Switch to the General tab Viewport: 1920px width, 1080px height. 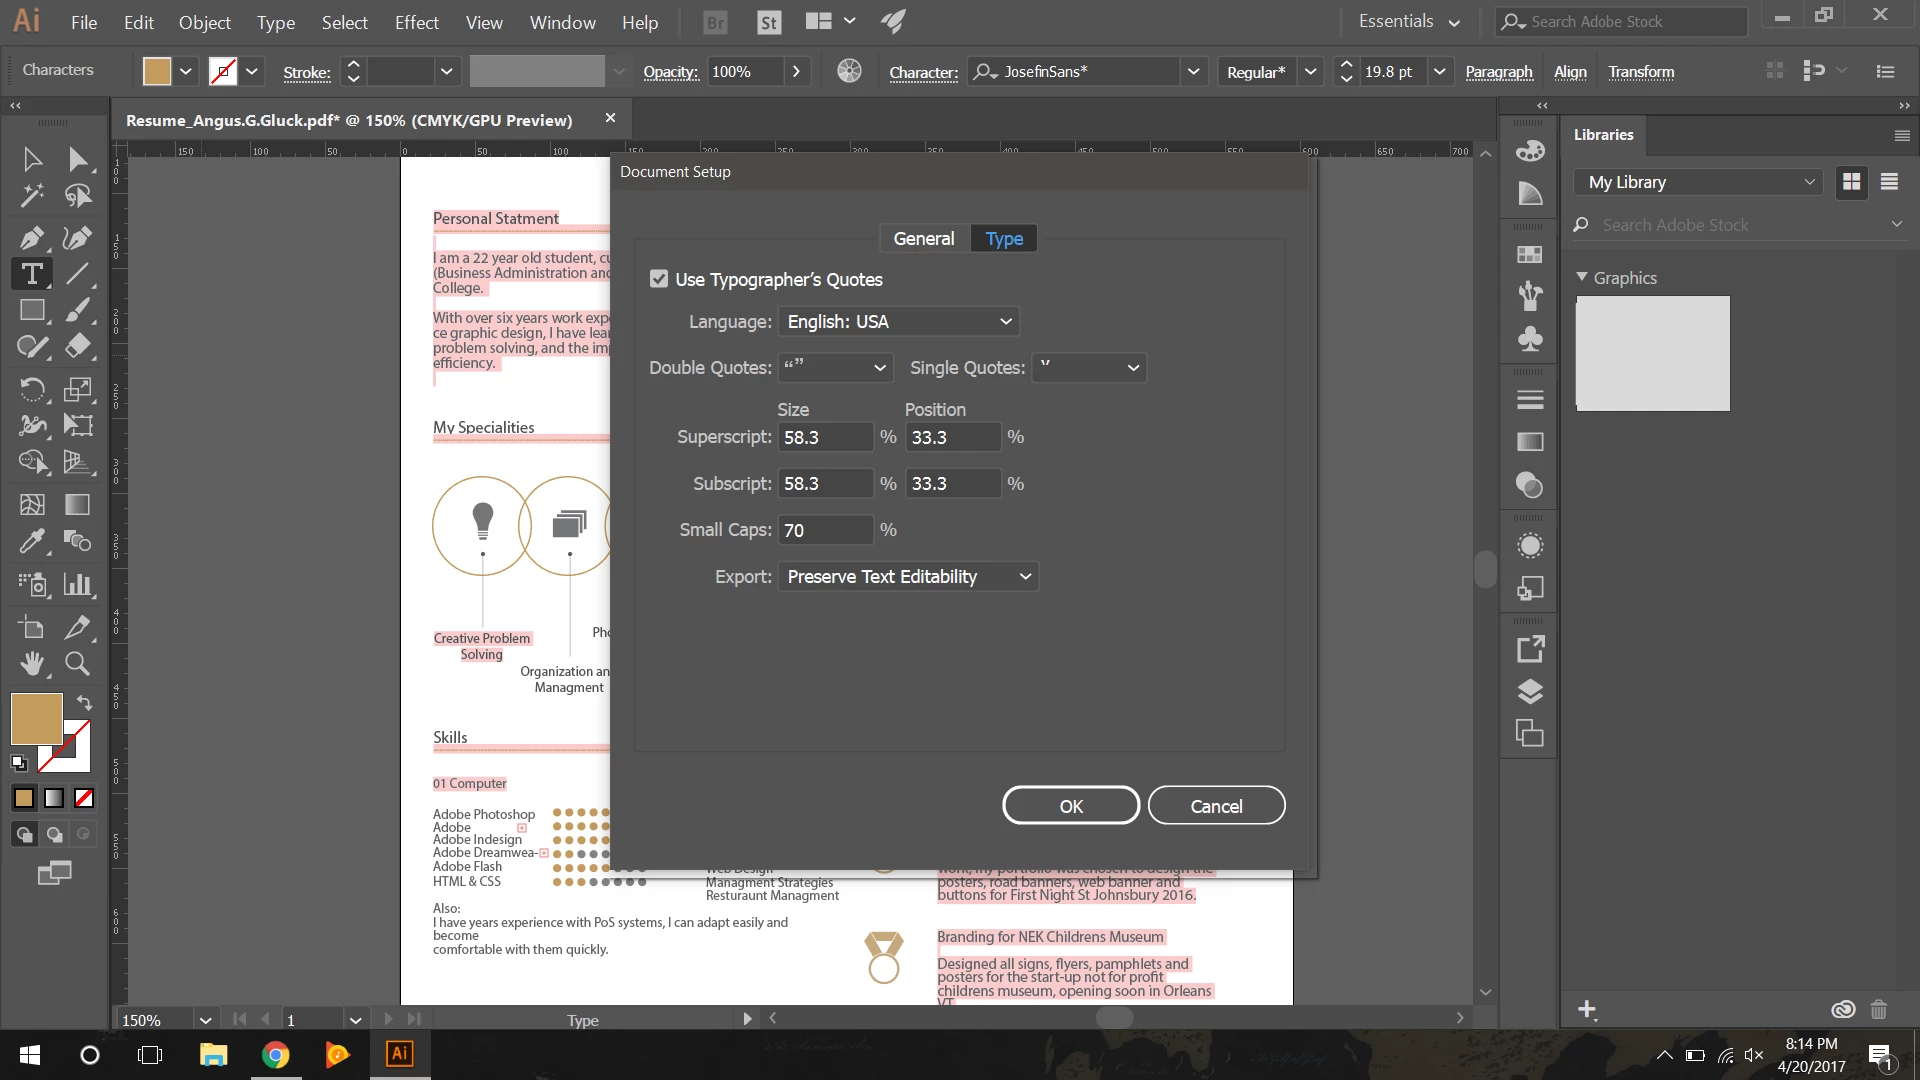coord(923,238)
